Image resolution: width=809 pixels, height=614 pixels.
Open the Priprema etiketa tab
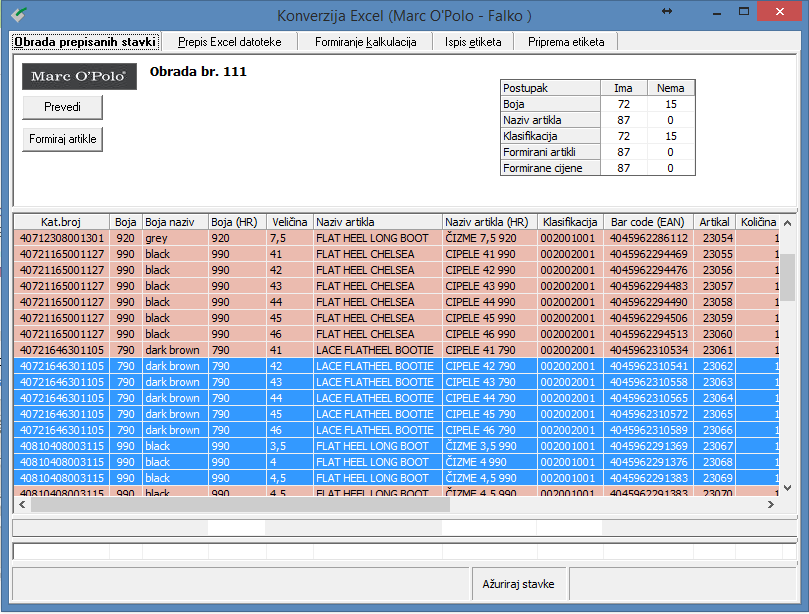566,42
